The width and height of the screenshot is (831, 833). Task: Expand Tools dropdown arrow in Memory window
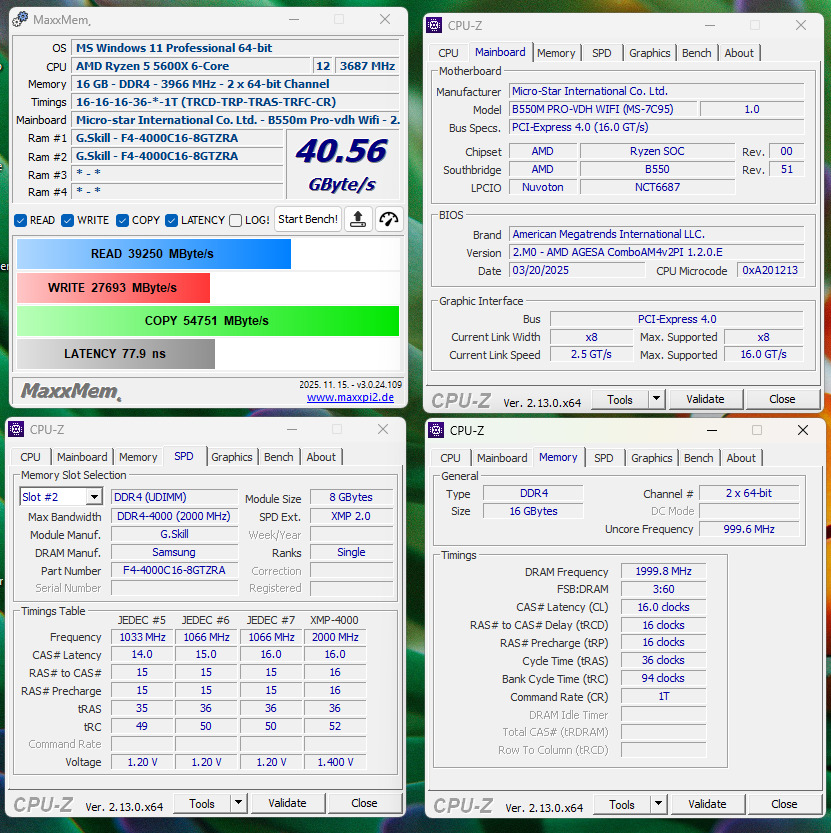659,804
